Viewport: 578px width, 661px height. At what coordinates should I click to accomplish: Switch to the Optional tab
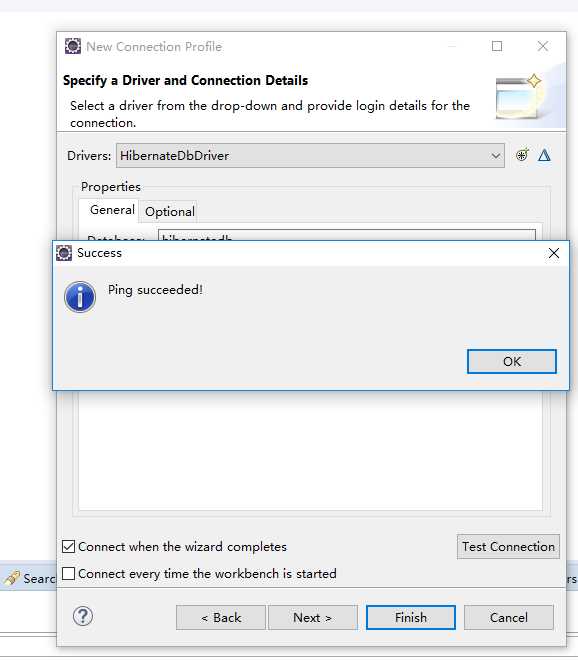tap(169, 211)
